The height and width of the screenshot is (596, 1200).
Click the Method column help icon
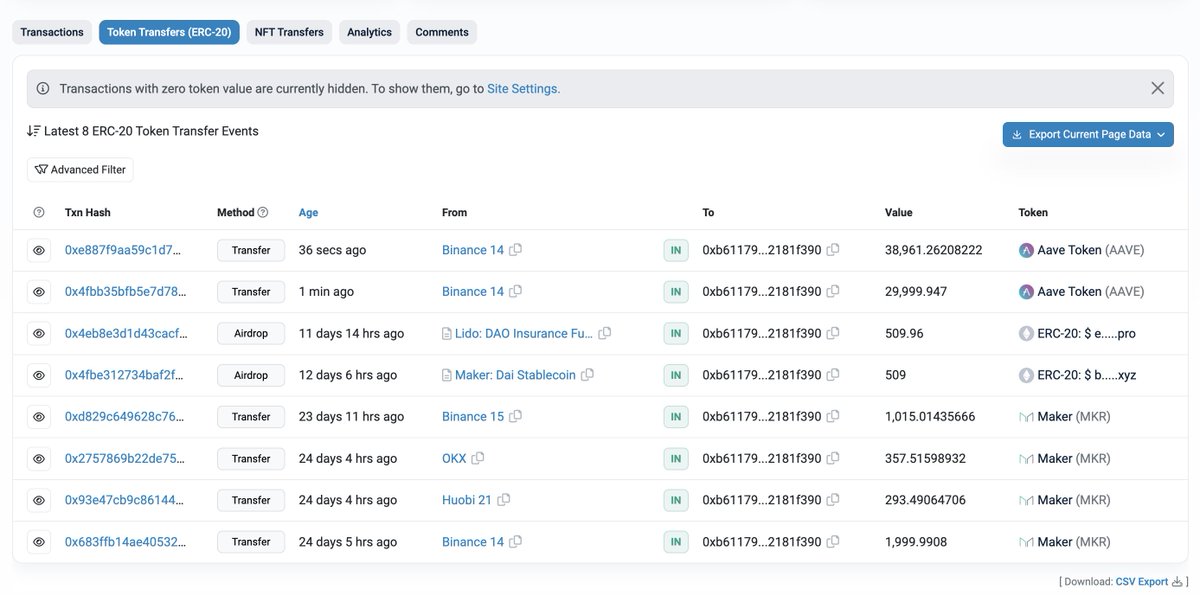[263, 212]
